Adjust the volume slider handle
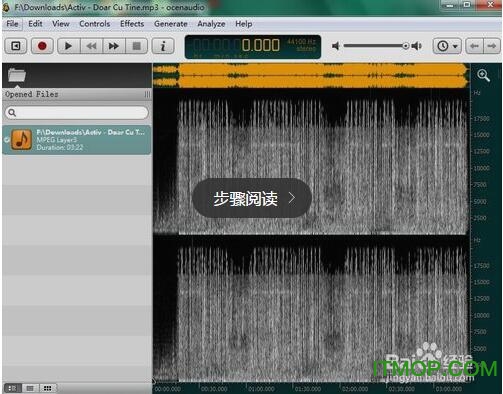This screenshot has height=394, width=503. click(406, 46)
